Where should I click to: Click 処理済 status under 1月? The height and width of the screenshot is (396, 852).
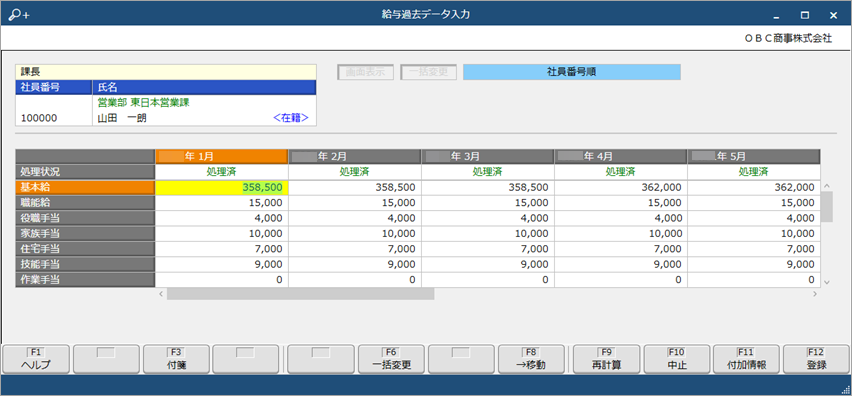pyautogui.click(x=222, y=172)
